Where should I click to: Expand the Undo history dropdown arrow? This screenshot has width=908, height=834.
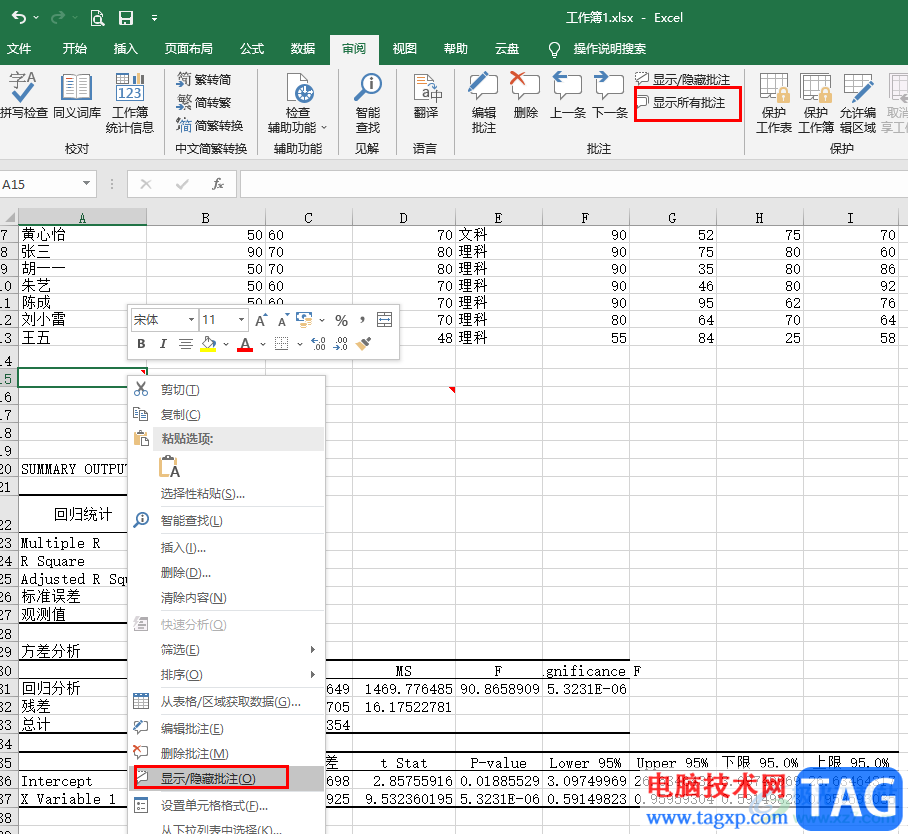tap(36, 18)
